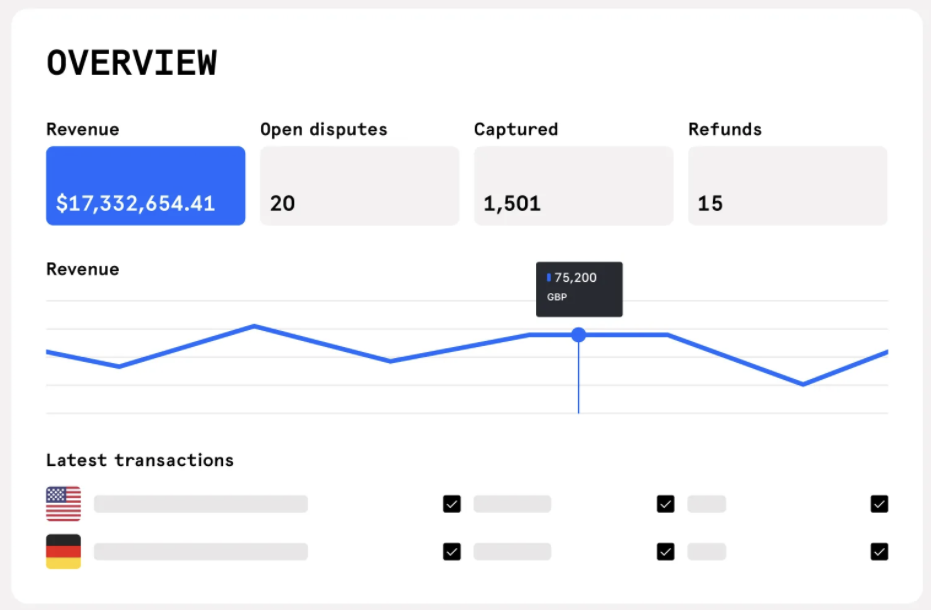The image size is (931, 610).
Task: Click the placeholder bar beside the US flag
Action: coord(200,504)
